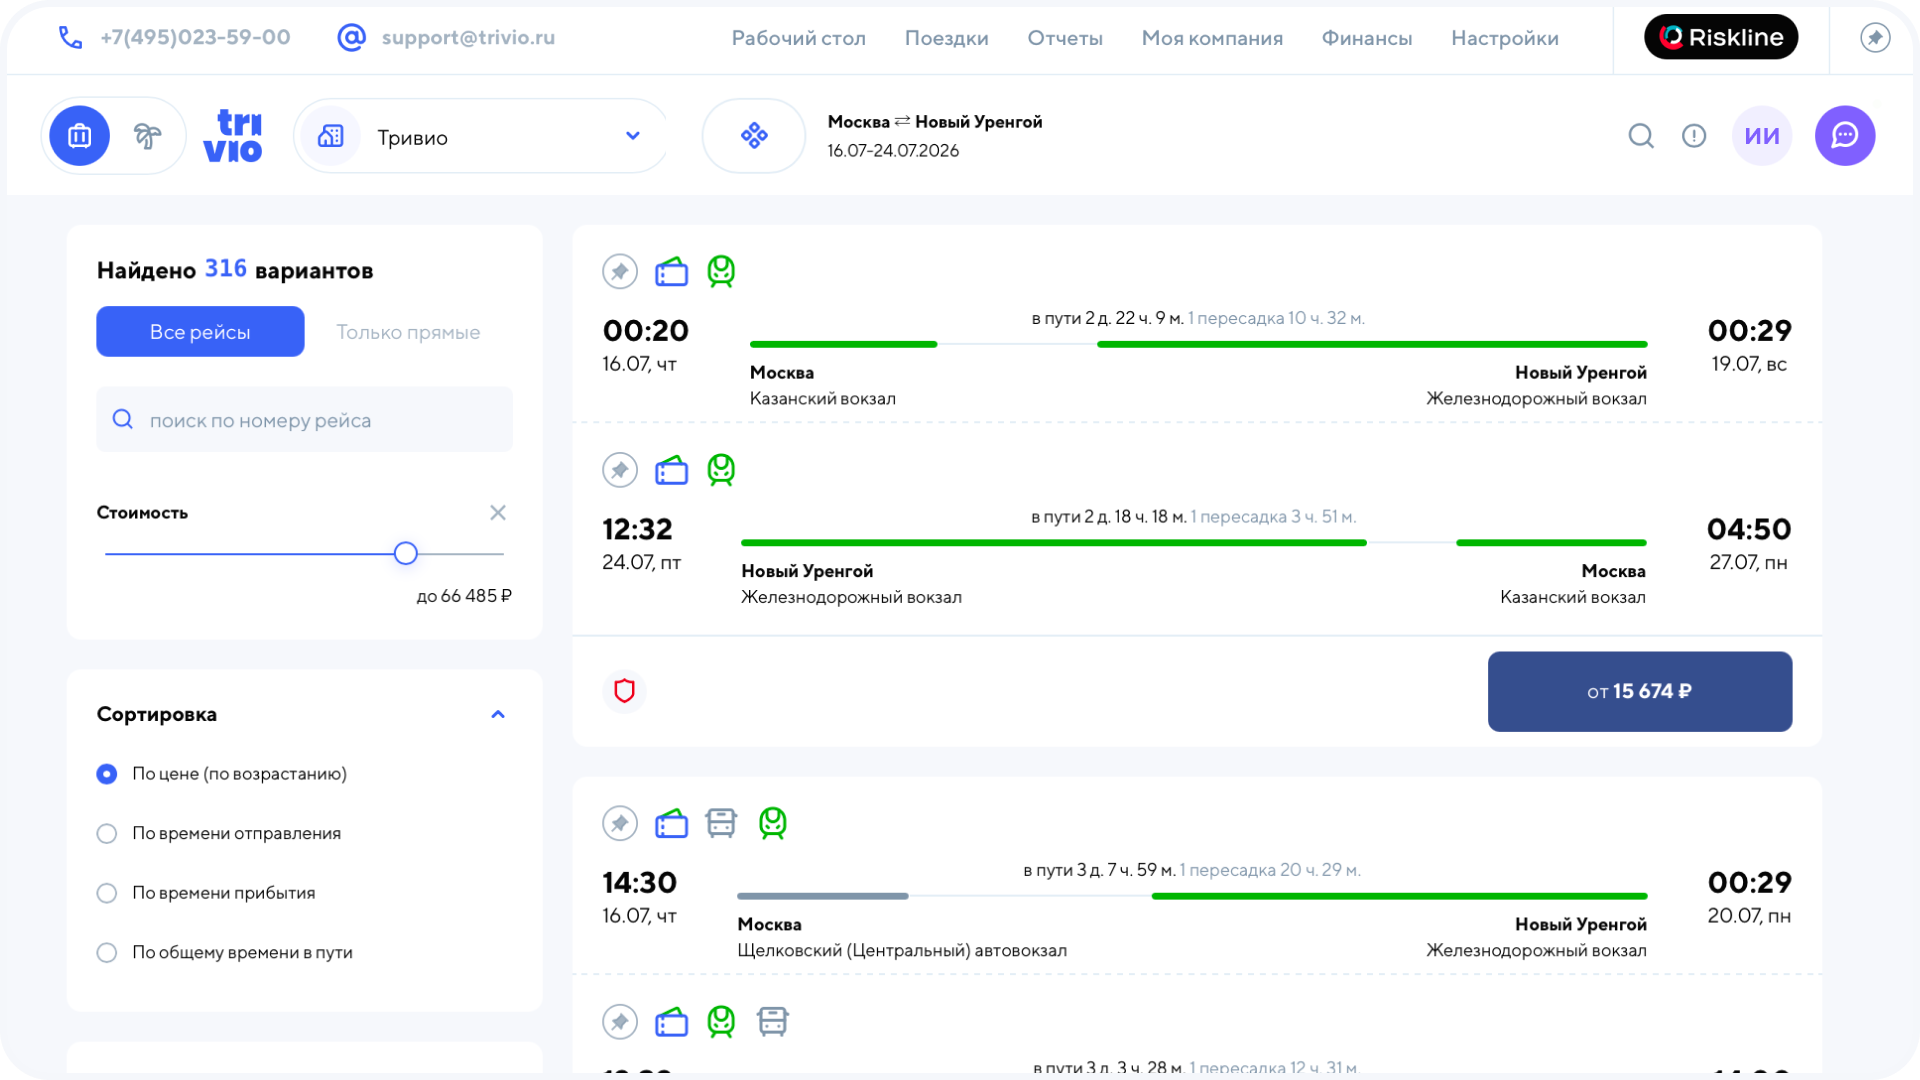1920x1080 pixels.
Task: Open Моя компания menu
Action: coord(1212,38)
